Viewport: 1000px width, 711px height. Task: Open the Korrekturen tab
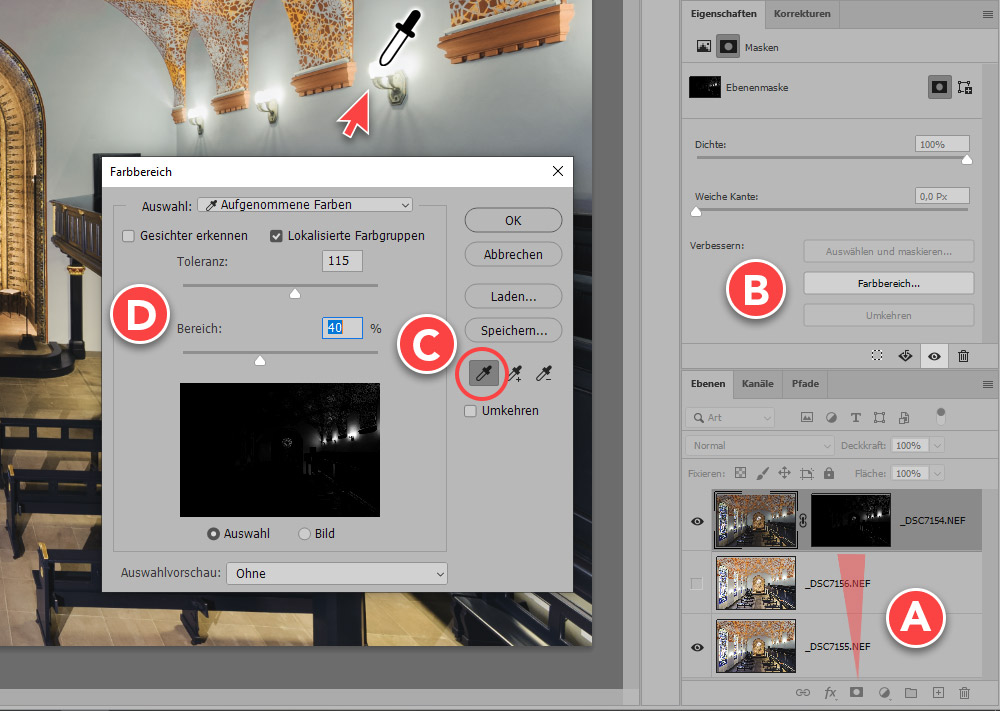click(801, 14)
